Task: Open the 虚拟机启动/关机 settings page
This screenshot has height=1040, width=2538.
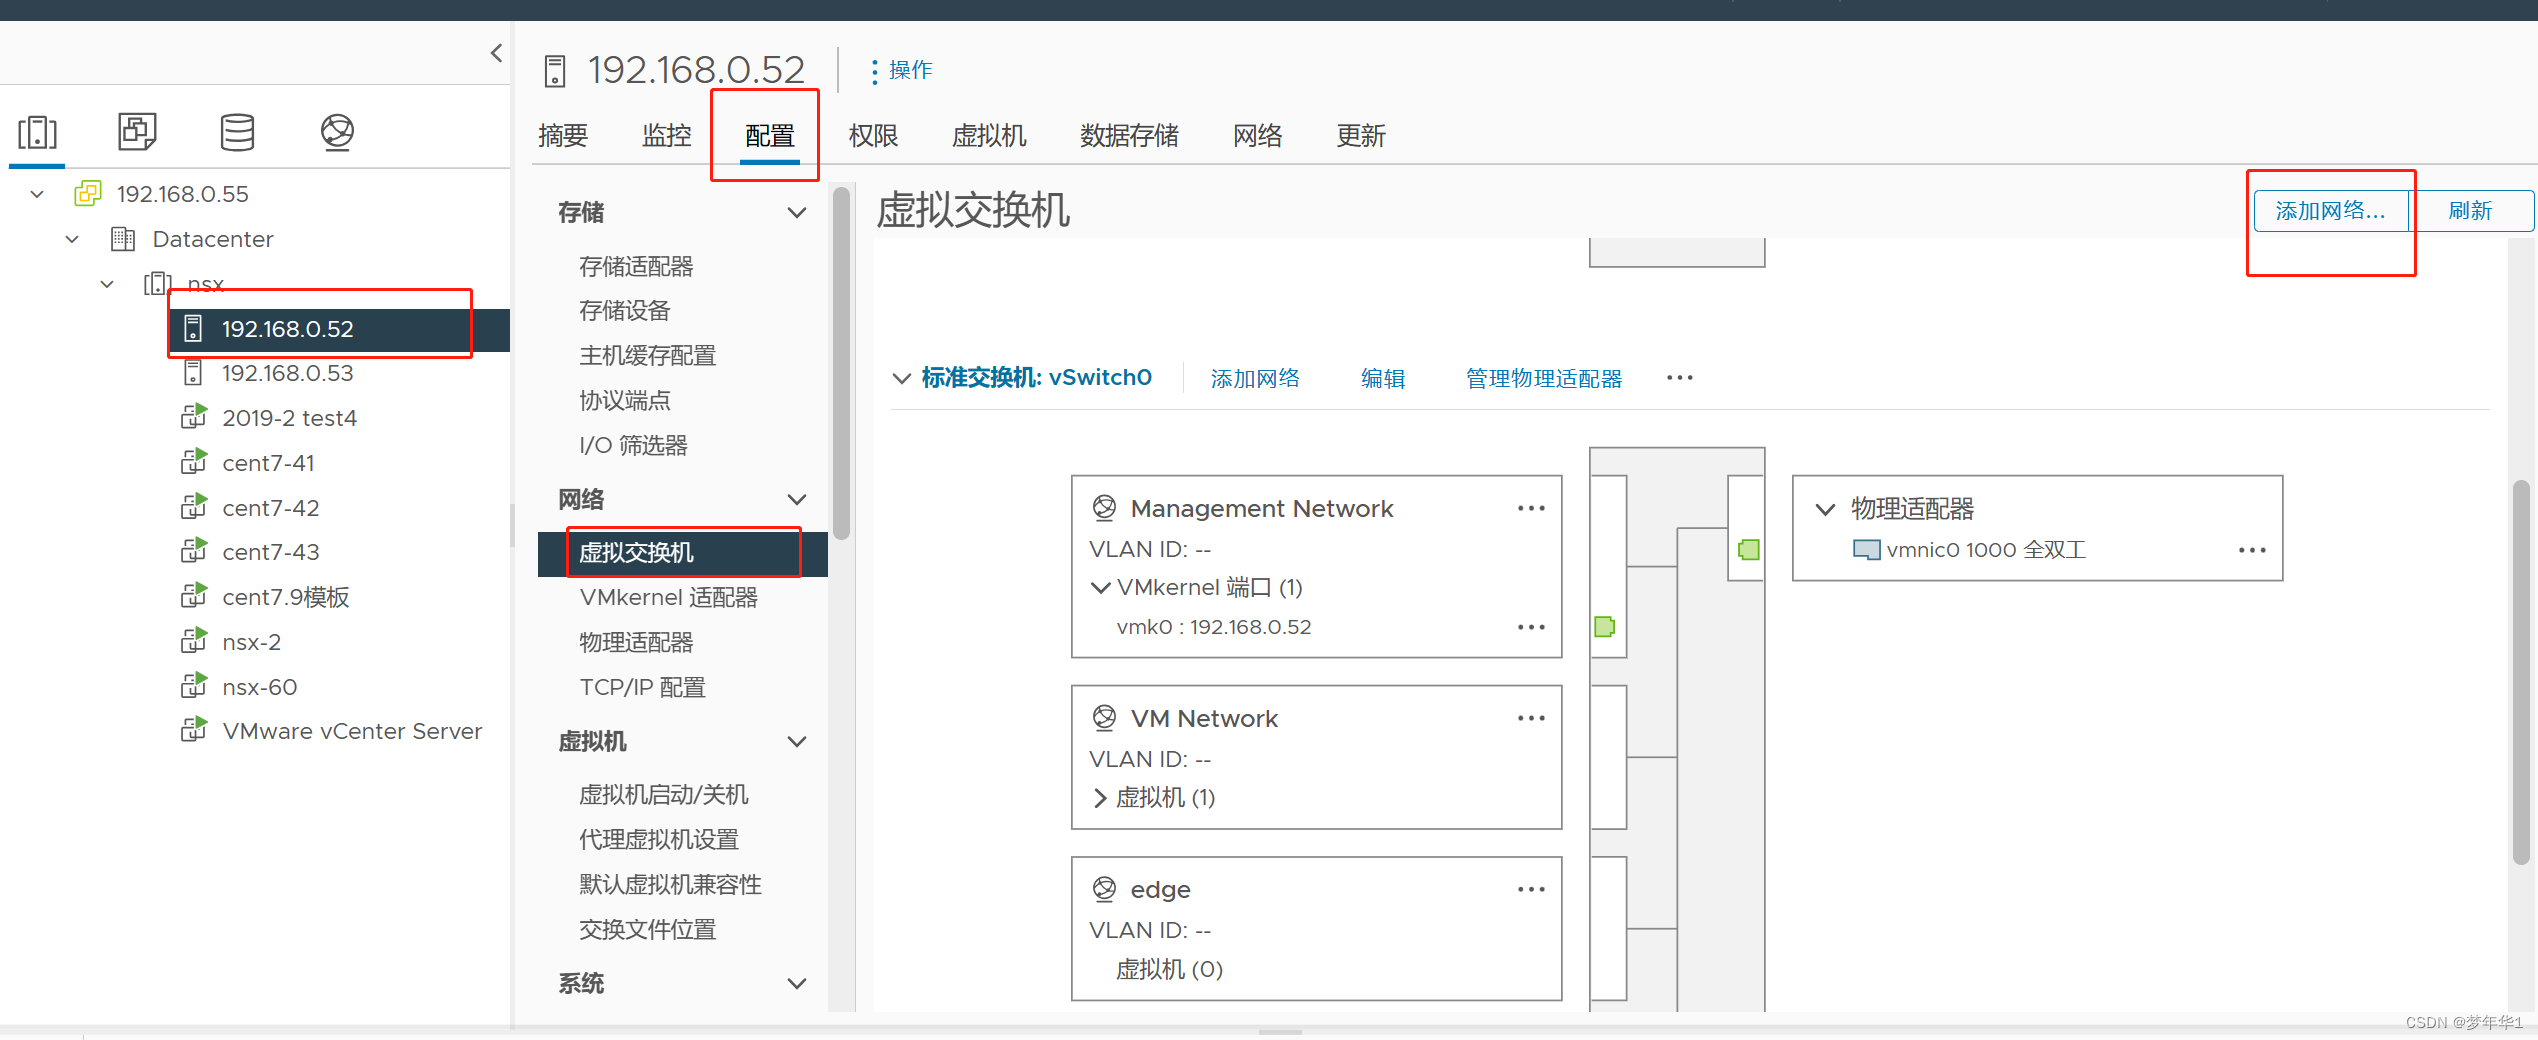Action: click(x=664, y=794)
